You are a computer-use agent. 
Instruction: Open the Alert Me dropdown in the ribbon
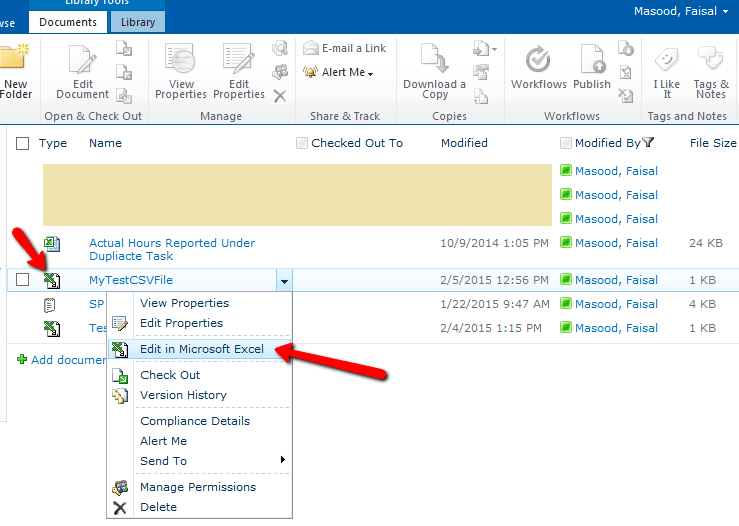coord(370,74)
